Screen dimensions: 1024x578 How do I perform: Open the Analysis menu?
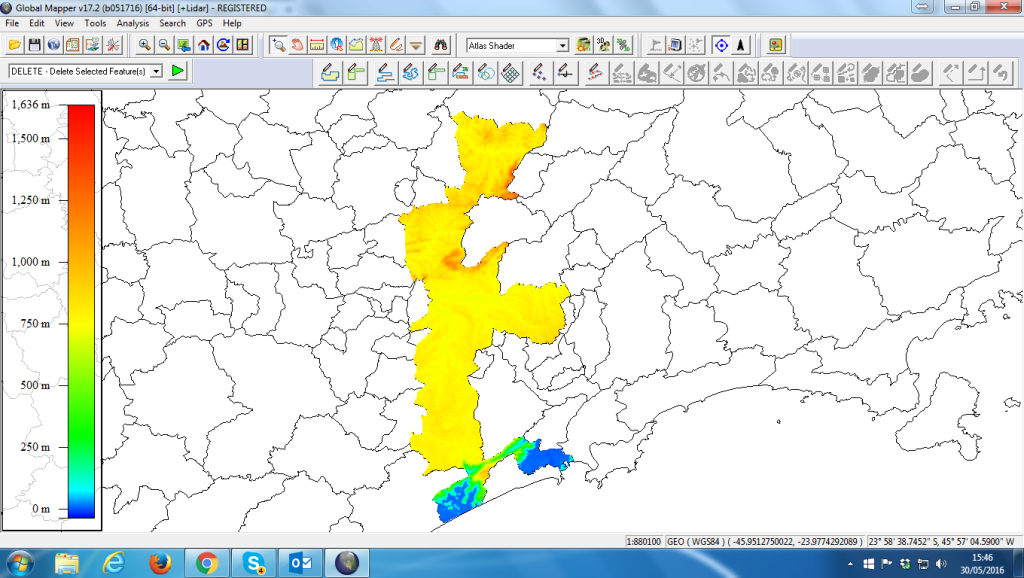click(132, 22)
